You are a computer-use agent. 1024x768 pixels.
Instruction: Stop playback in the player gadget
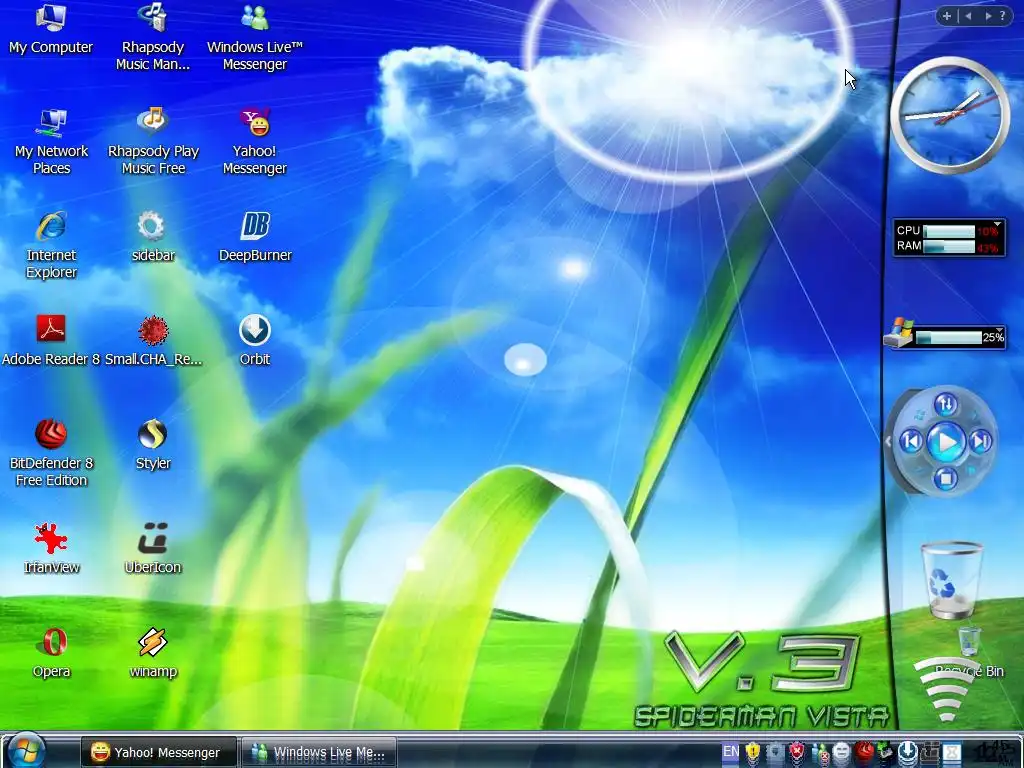[945, 479]
